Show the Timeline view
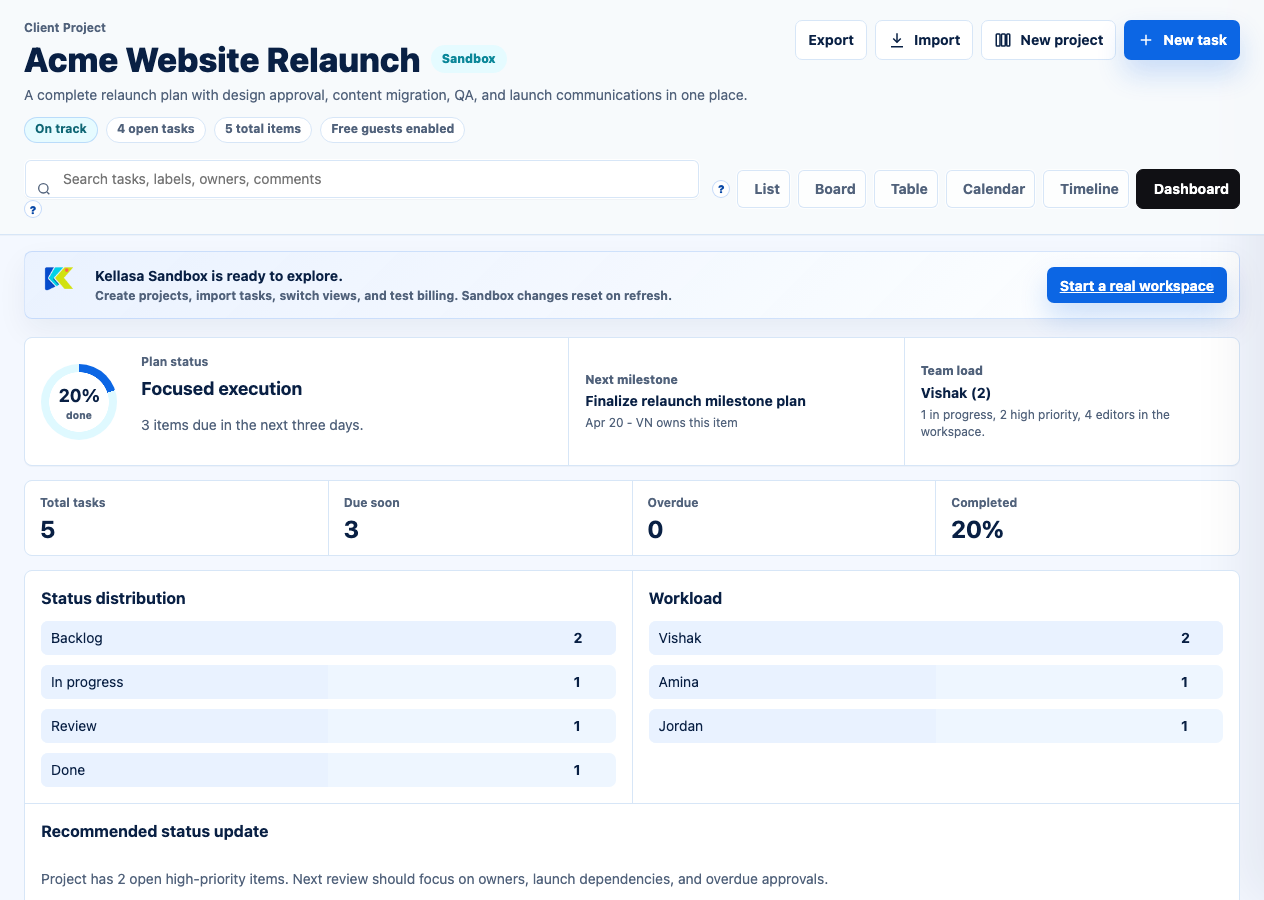 (1088, 189)
